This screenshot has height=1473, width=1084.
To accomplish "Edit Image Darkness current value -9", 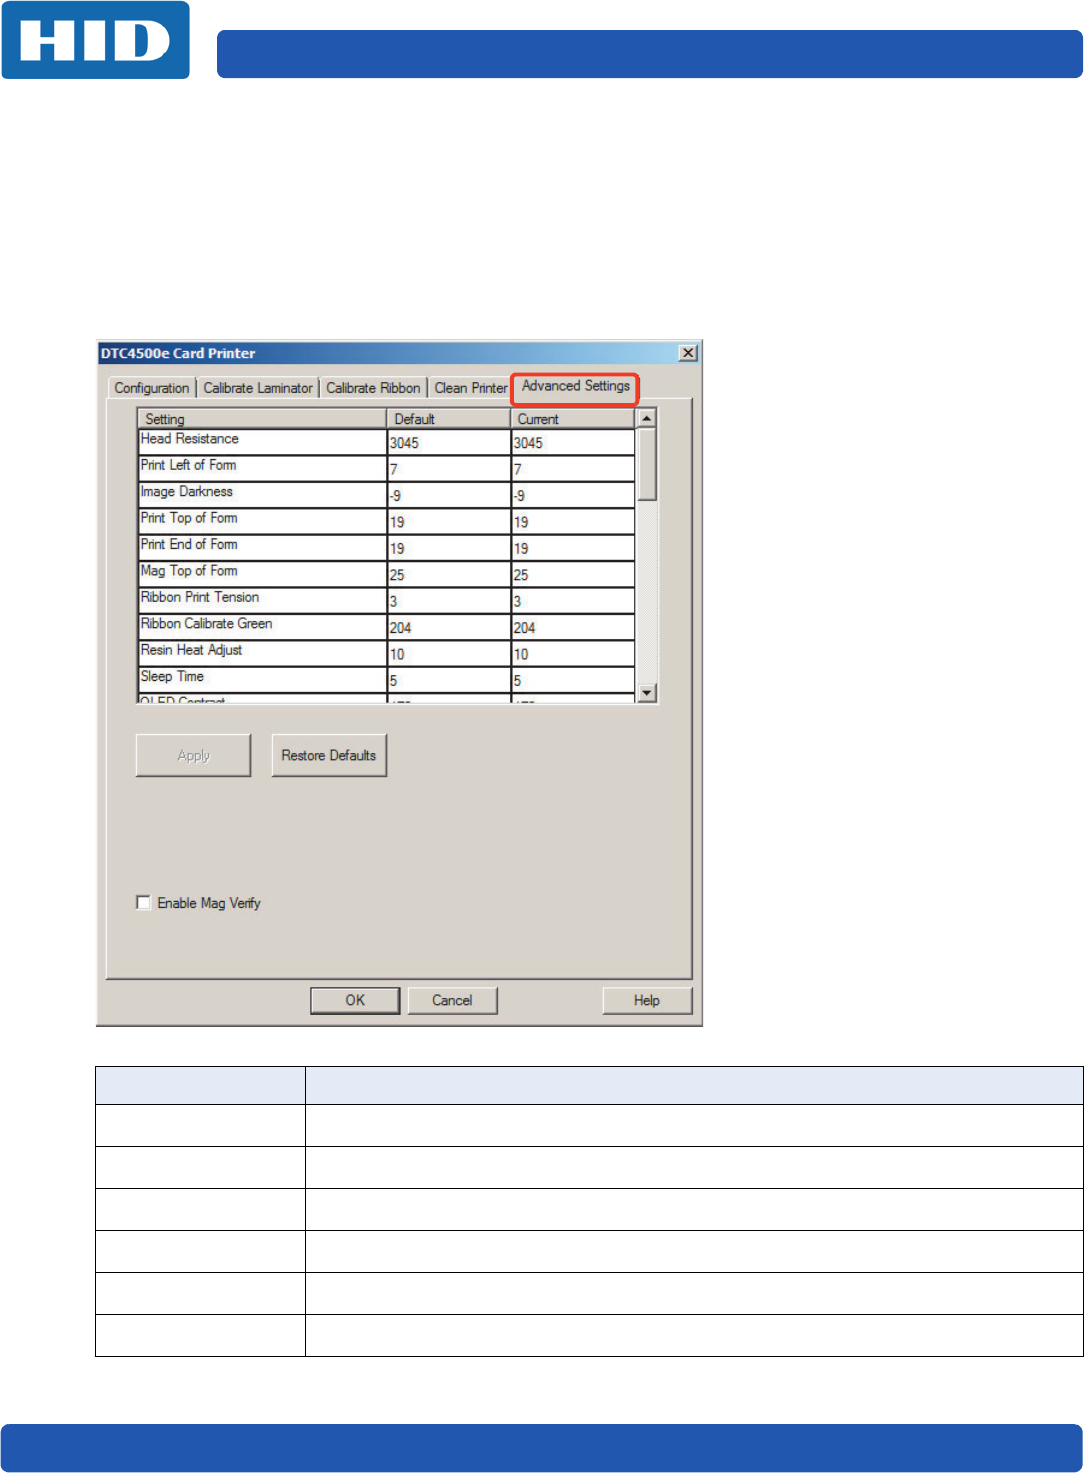I will point(573,495).
